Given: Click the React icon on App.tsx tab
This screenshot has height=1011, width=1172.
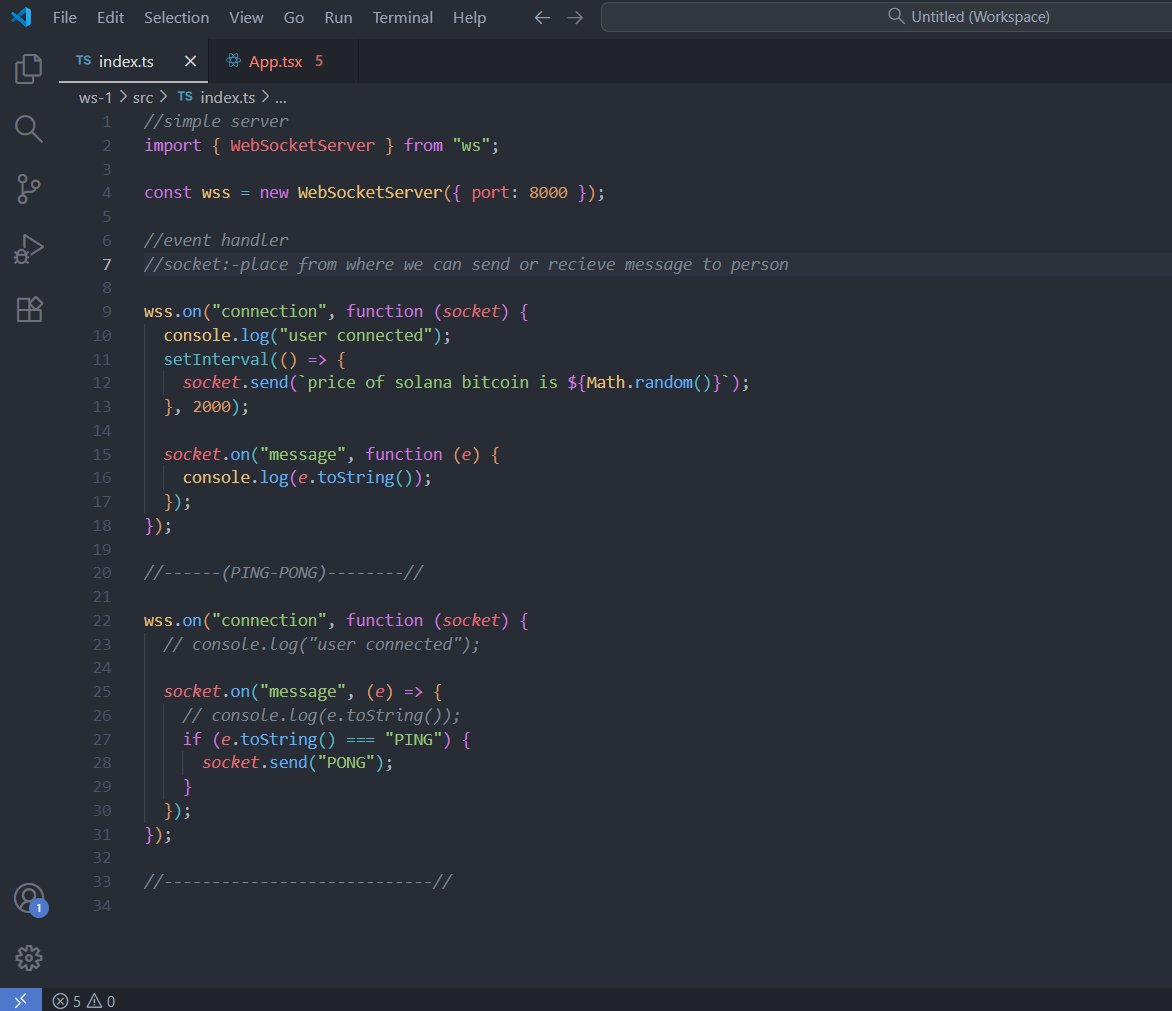Looking at the screenshot, I should [233, 61].
